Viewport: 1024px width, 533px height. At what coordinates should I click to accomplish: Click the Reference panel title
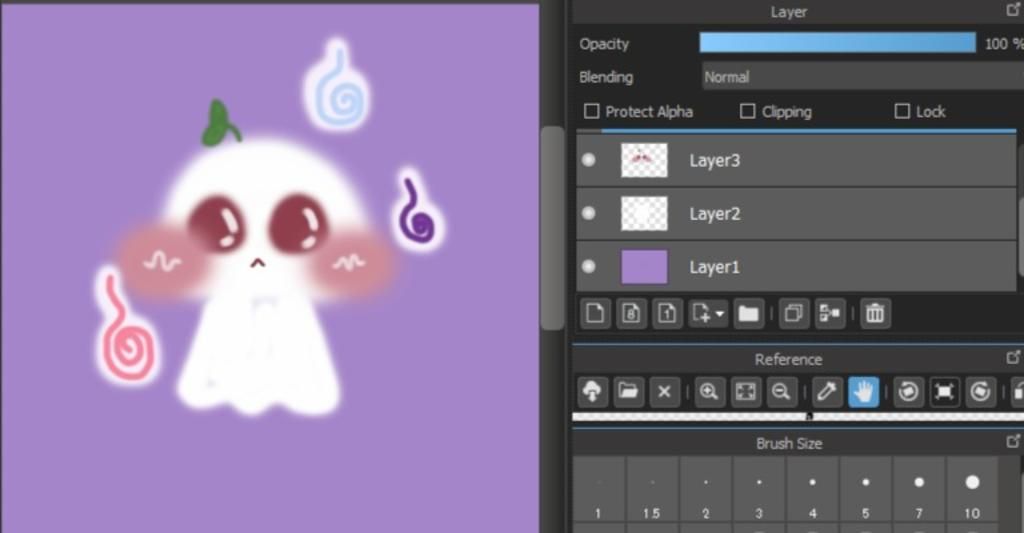point(788,359)
